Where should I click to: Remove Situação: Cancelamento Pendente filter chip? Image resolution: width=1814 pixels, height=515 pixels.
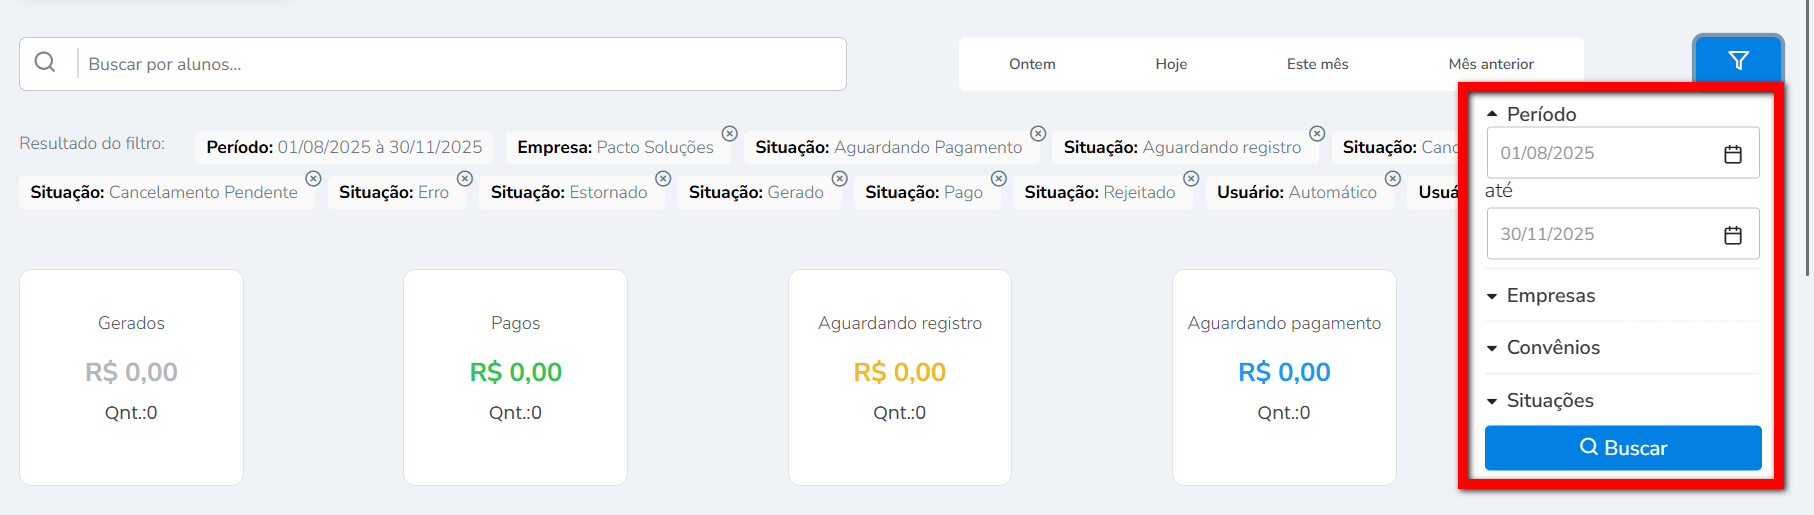[x=313, y=179]
